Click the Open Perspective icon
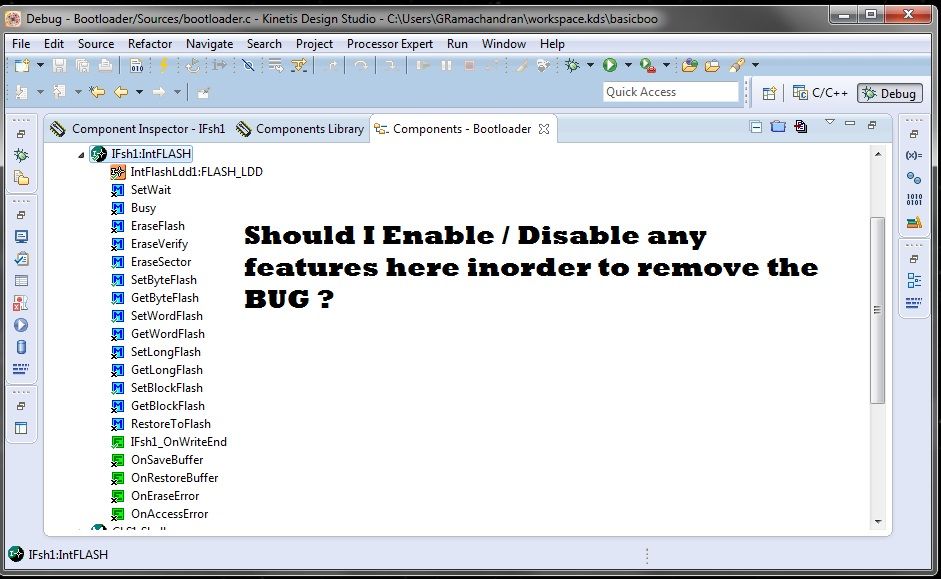 coord(769,93)
